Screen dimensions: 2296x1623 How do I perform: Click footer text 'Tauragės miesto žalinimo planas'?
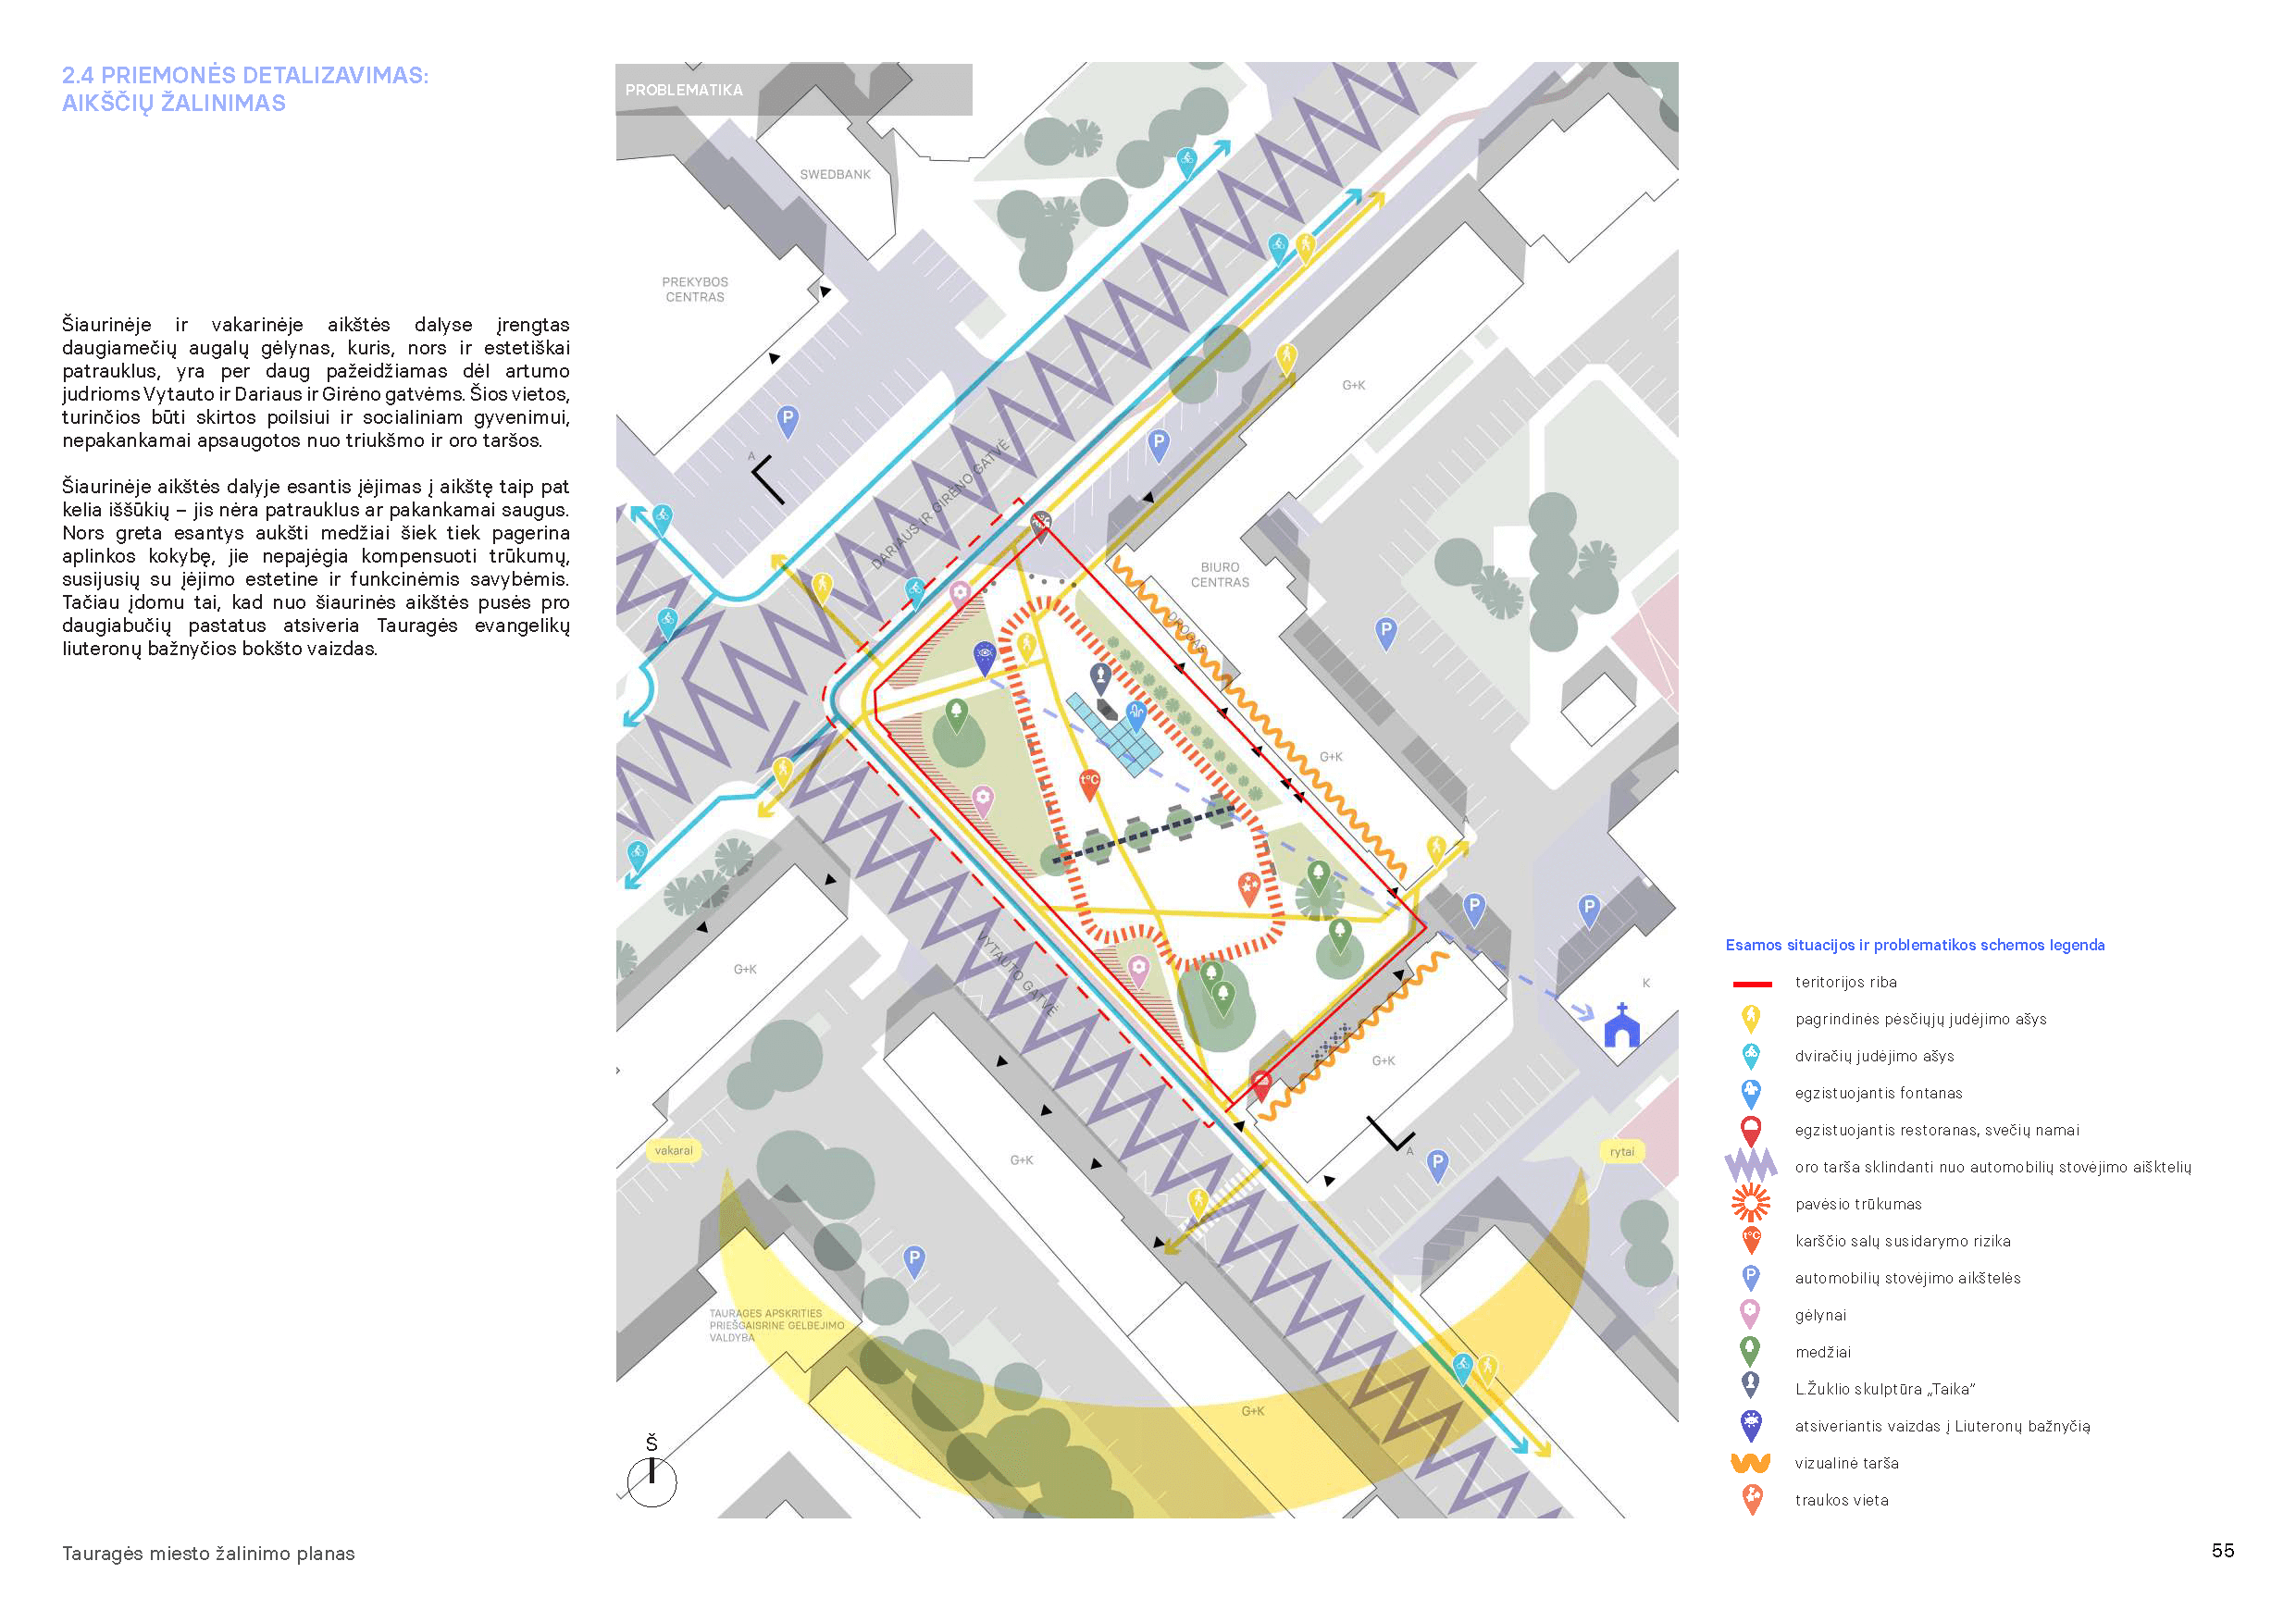208,1553
